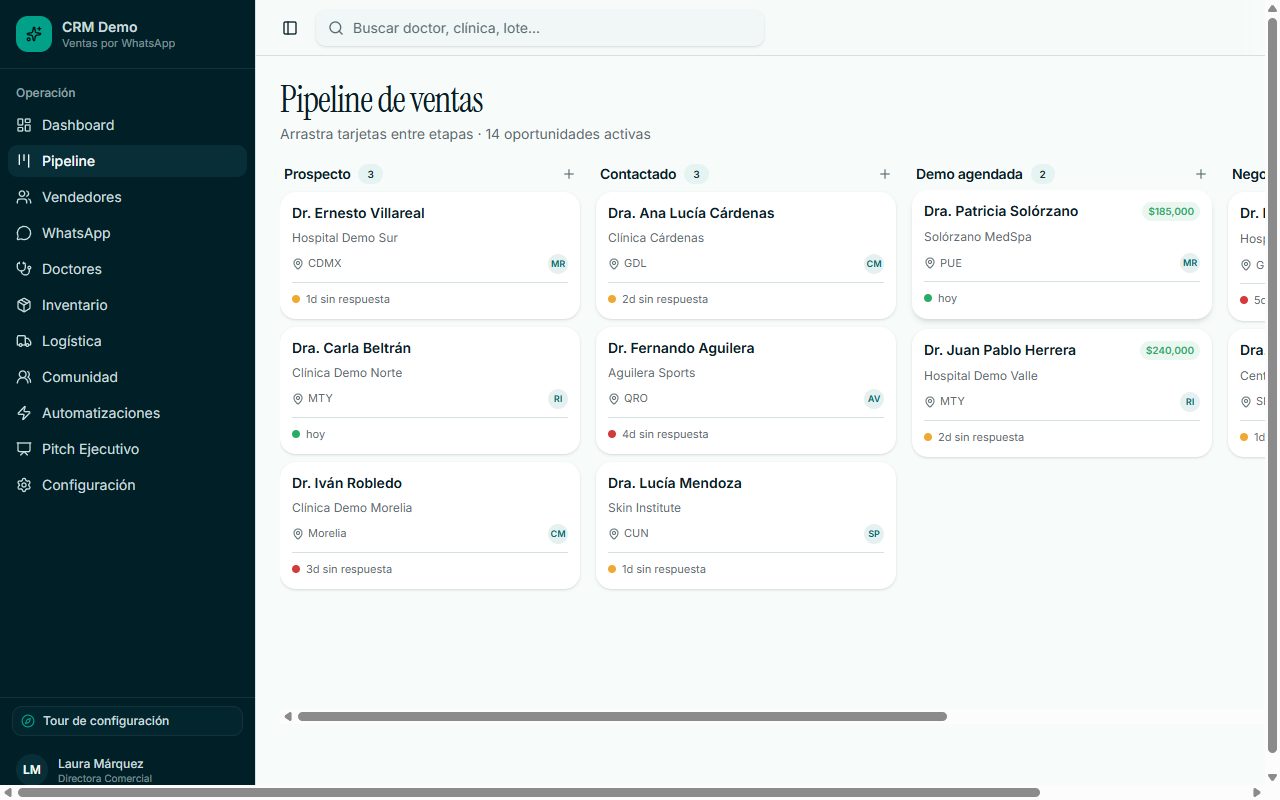Click the CUN location pin icon
This screenshot has width=1280, height=800.
coord(614,534)
